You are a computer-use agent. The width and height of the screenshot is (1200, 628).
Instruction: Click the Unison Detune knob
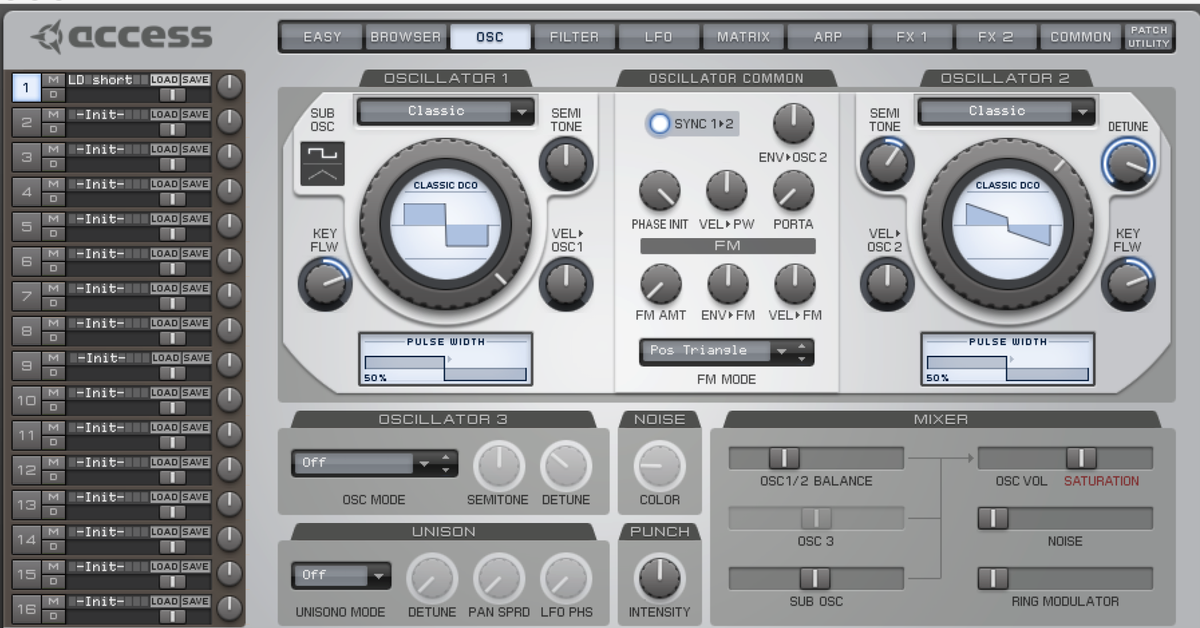[432, 578]
